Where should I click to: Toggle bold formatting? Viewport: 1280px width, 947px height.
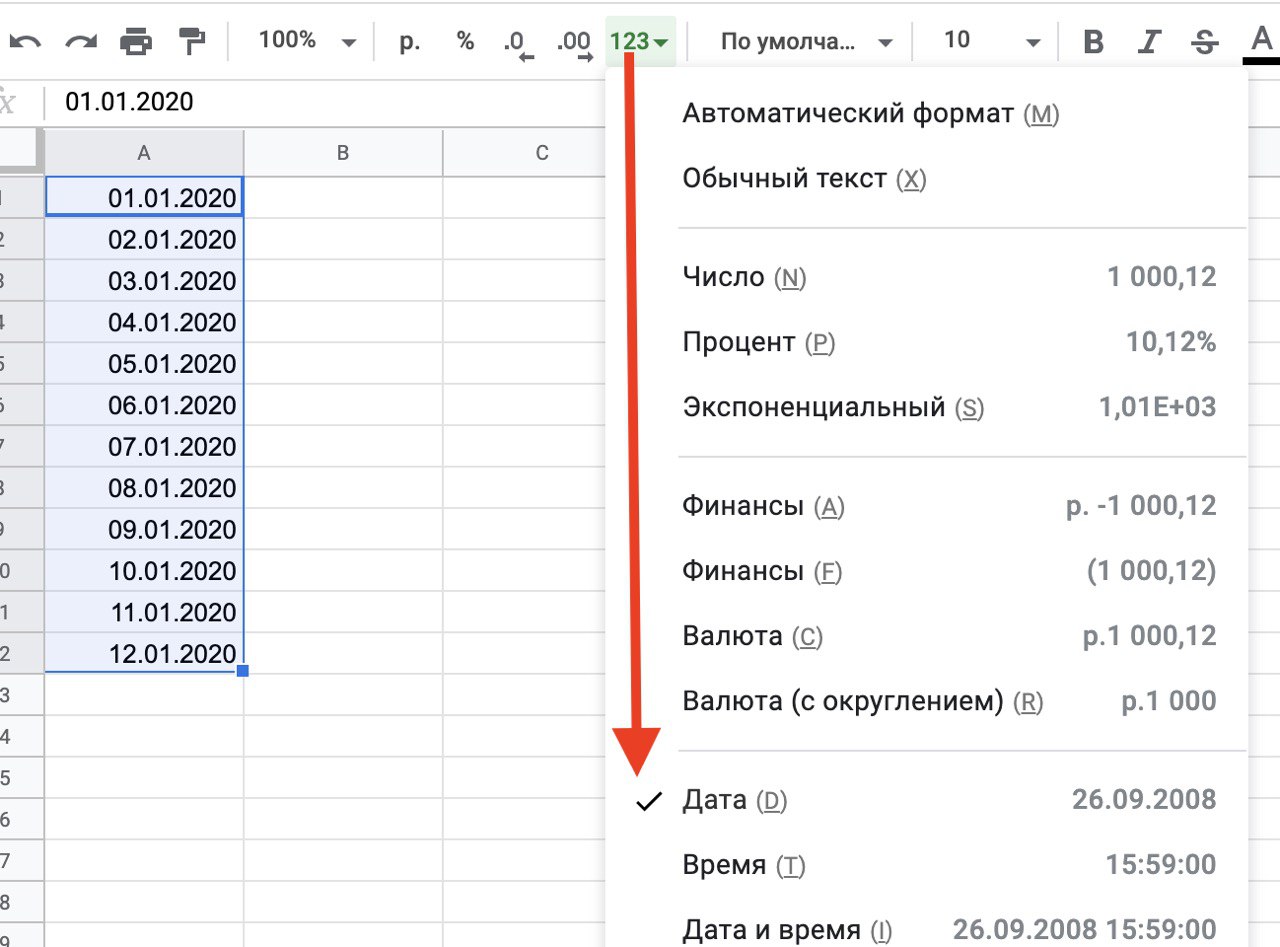[x=1094, y=42]
